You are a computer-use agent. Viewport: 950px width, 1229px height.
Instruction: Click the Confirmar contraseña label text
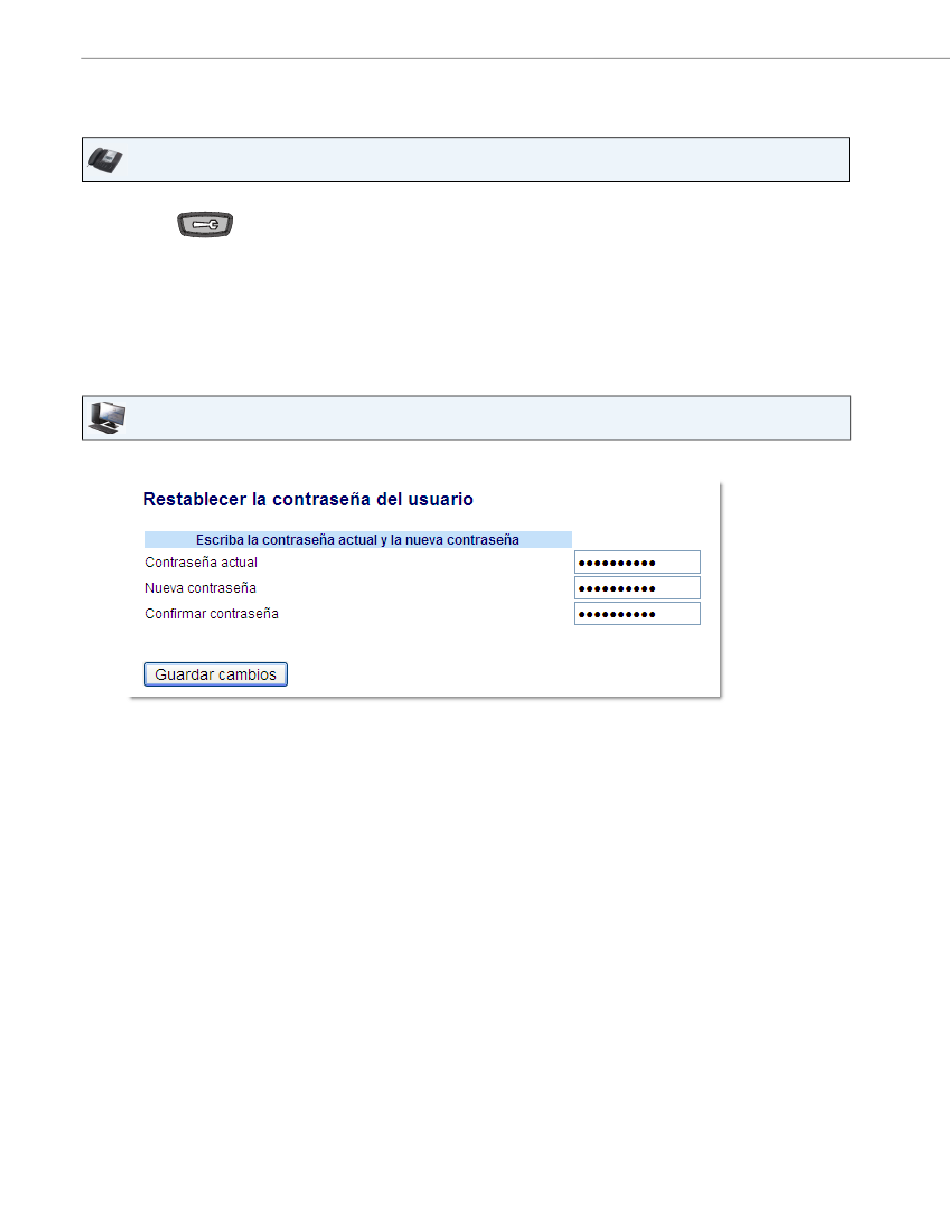[212, 613]
